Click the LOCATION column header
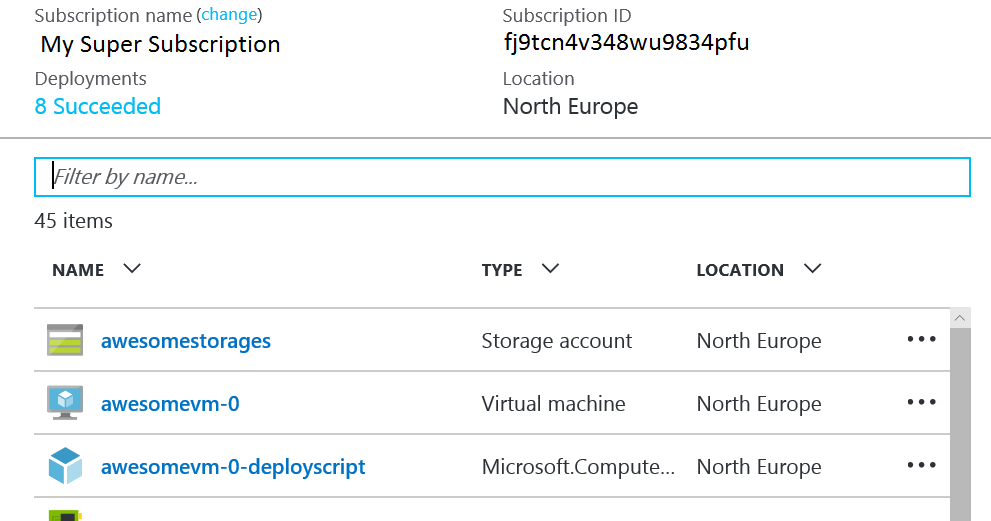The width and height of the screenshot is (991, 521). [x=740, y=270]
